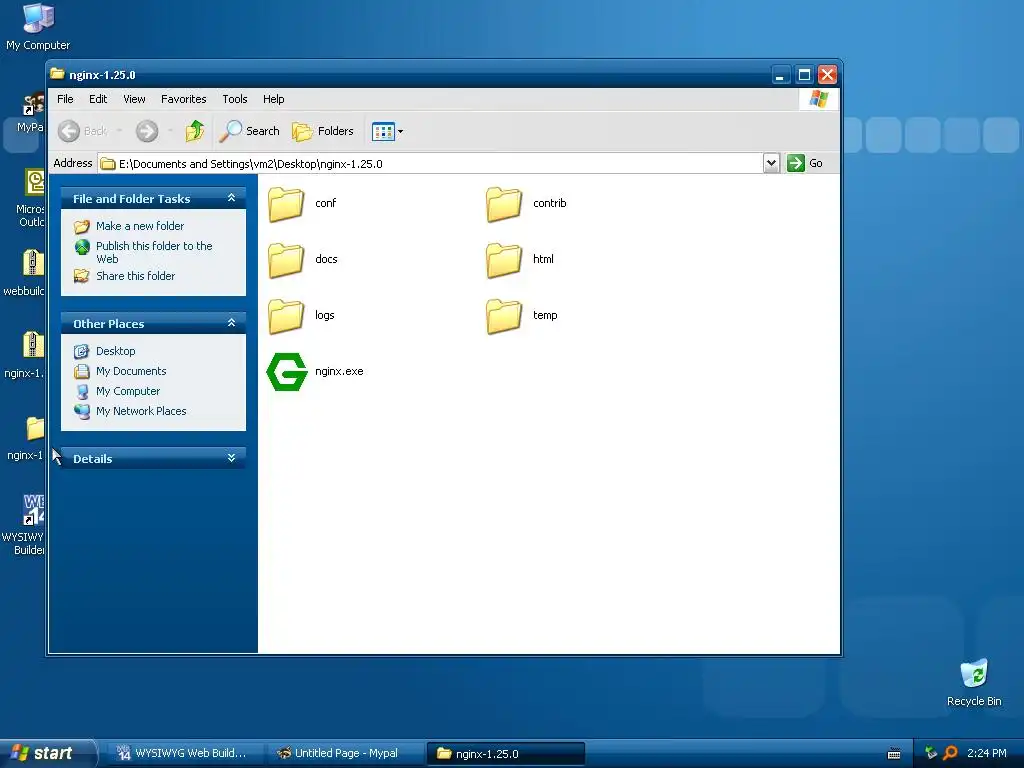Collapse the Other Places panel
The height and width of the screenshot is (768, 1024).
[231, 323]
